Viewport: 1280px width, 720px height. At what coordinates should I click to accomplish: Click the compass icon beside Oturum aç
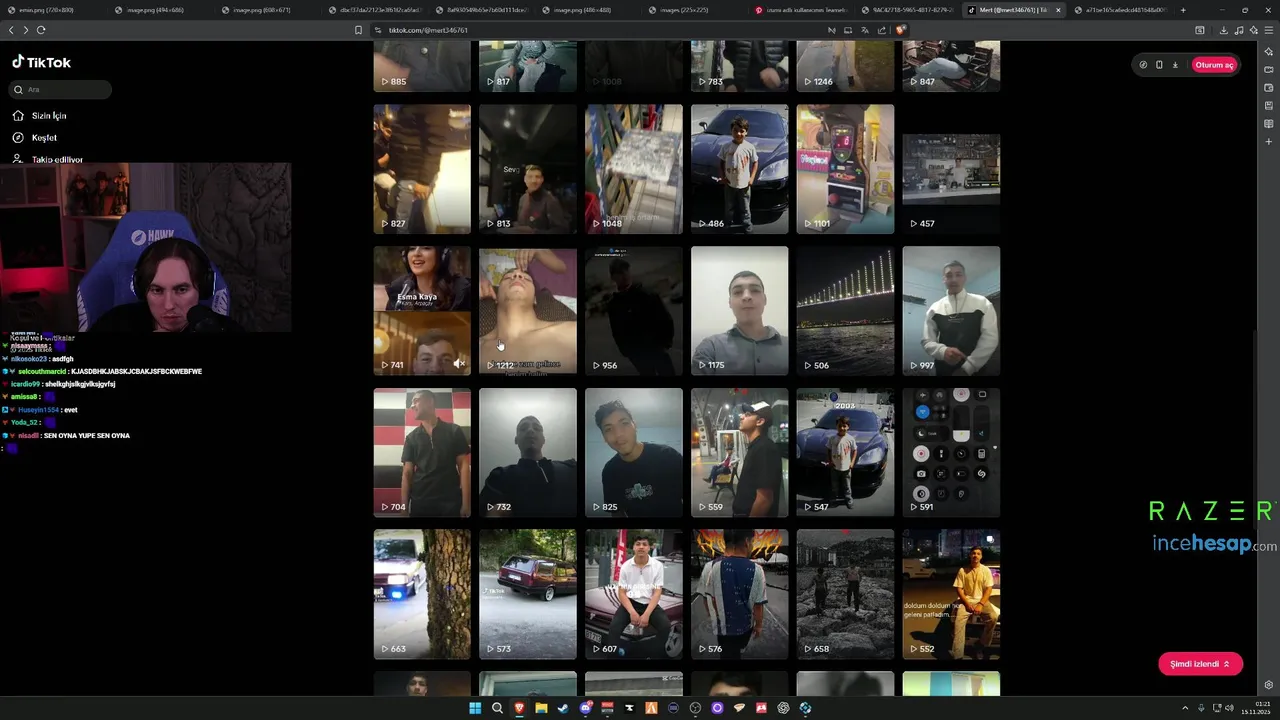tap(1143, 65)
